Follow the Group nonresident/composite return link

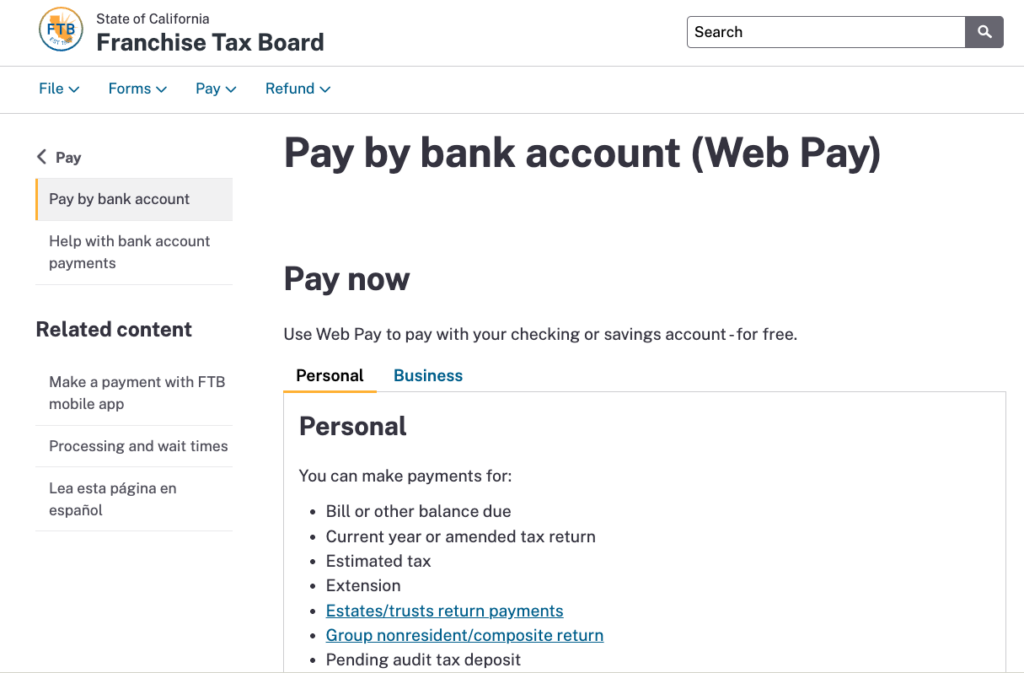click(x=465, y=635)
